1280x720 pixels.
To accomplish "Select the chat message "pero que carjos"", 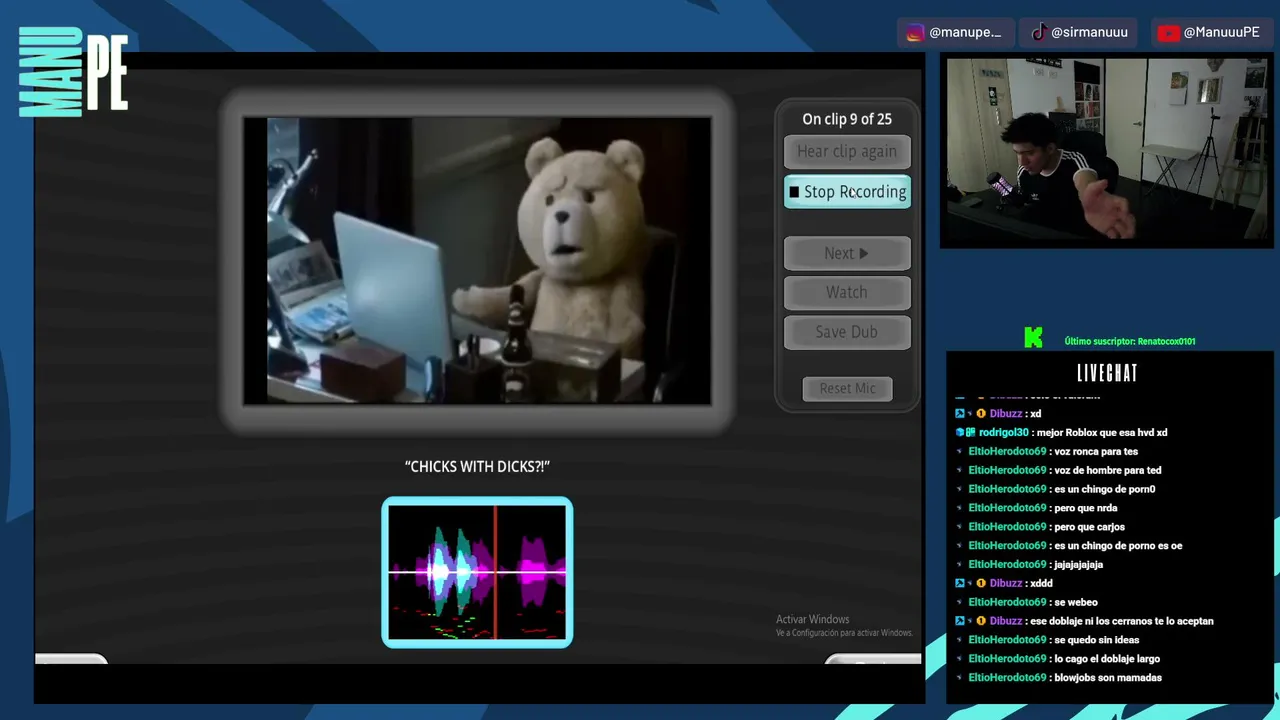I will pyautogui.click(x=1089, y=527).
